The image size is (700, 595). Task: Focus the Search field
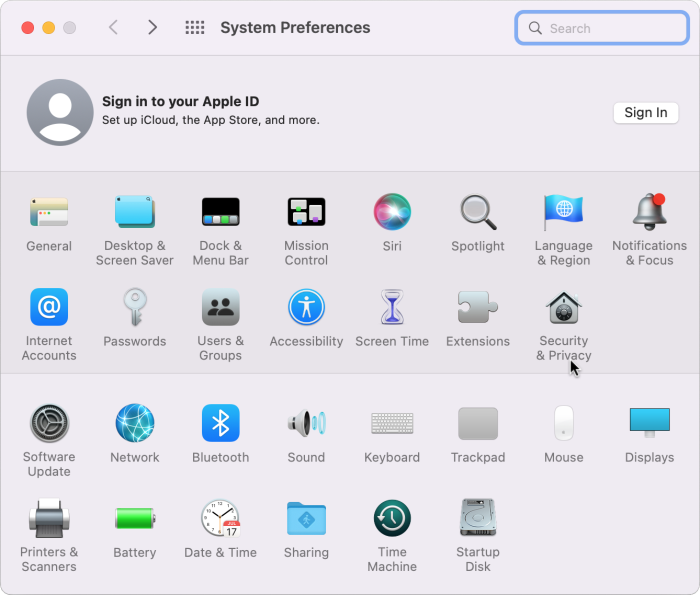pos(602,28)
